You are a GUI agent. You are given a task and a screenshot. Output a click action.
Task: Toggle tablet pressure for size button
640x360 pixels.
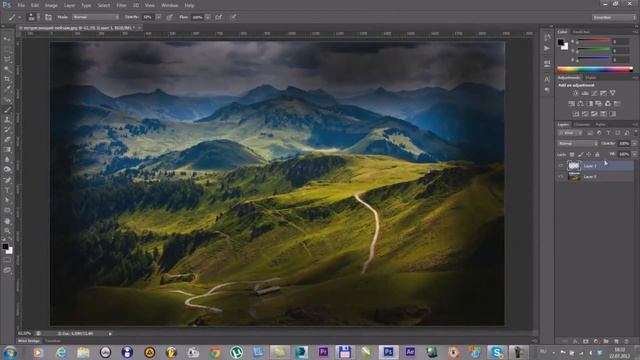(233, 17)
